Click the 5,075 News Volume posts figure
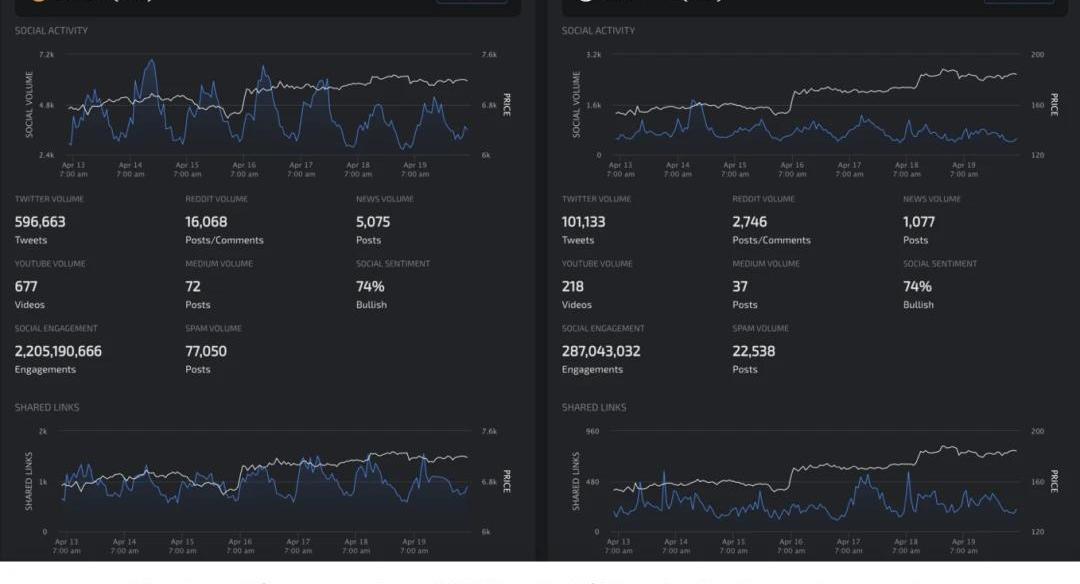This screenshot has height=584, width=1080. pyautogui.click(x=373, y=222)
